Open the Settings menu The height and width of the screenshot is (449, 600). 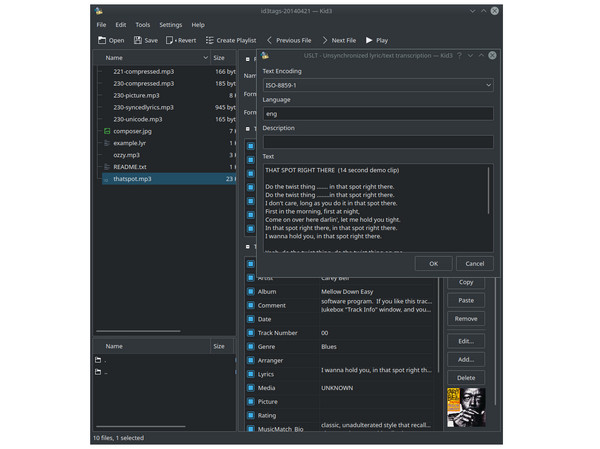[x=171, y=25]
